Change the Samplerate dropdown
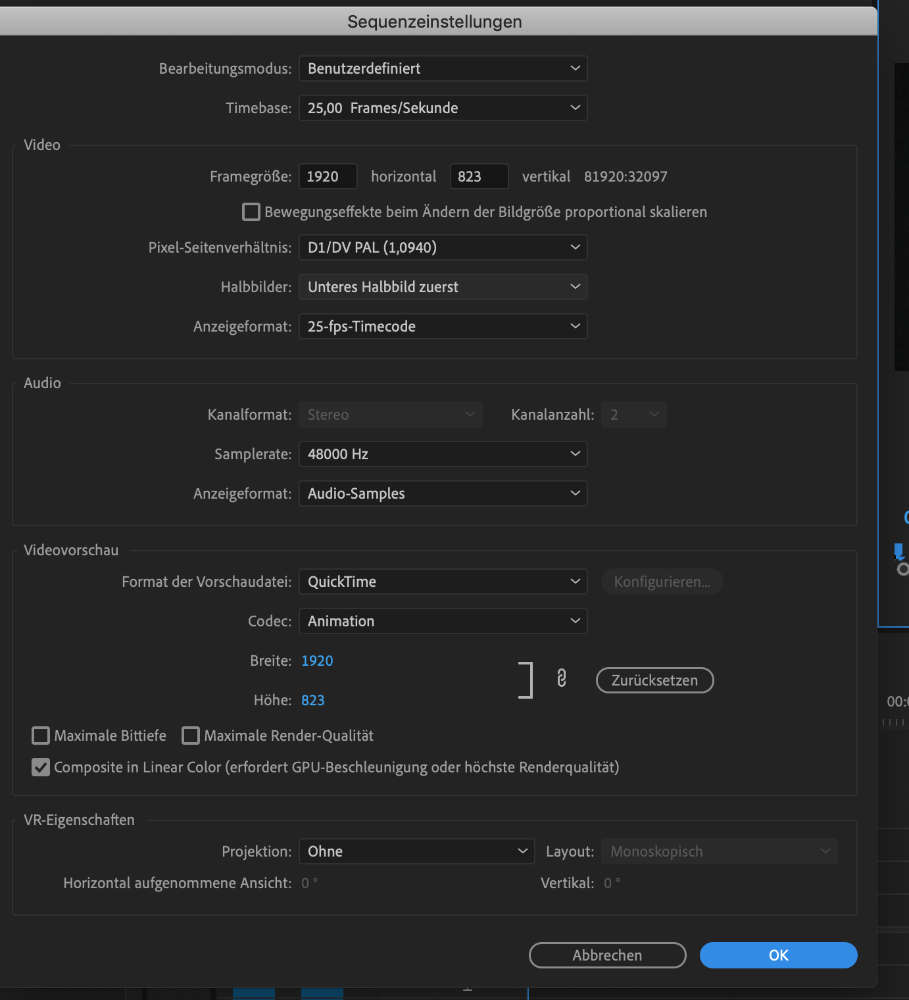The width and height of the screenshot is (909, 1000). [x=442, y=454]
